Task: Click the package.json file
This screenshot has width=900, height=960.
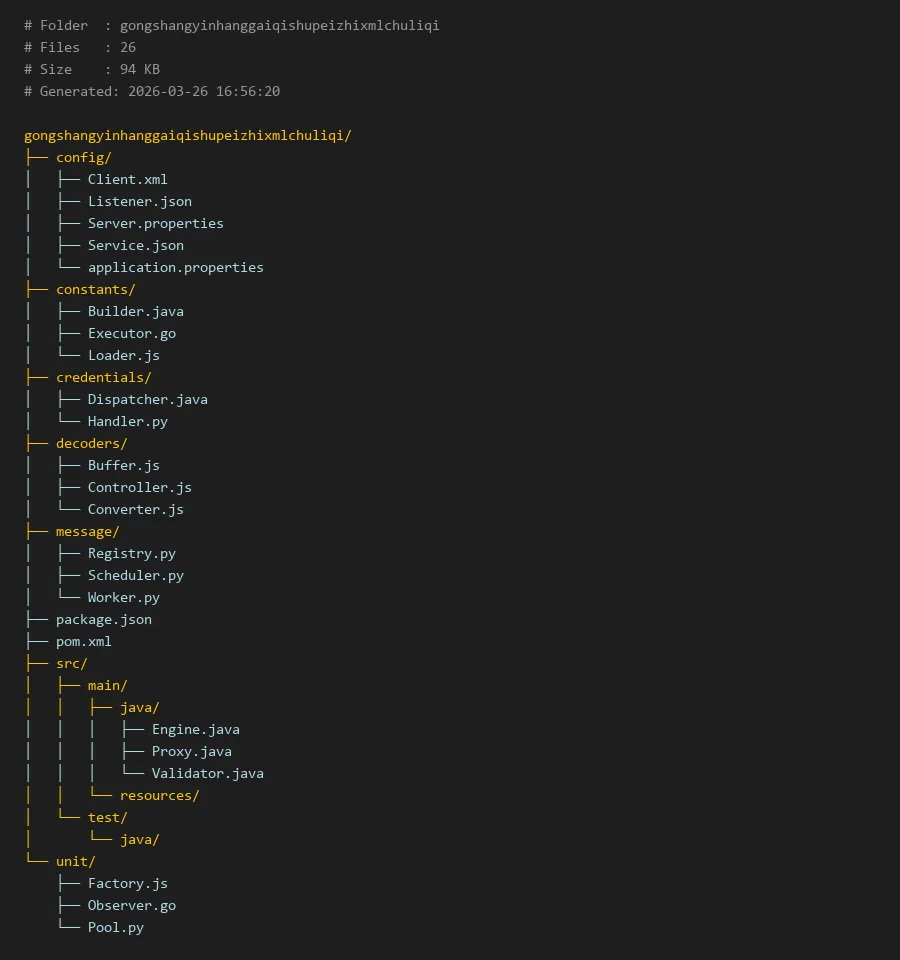Action: [x=103, y=619]
